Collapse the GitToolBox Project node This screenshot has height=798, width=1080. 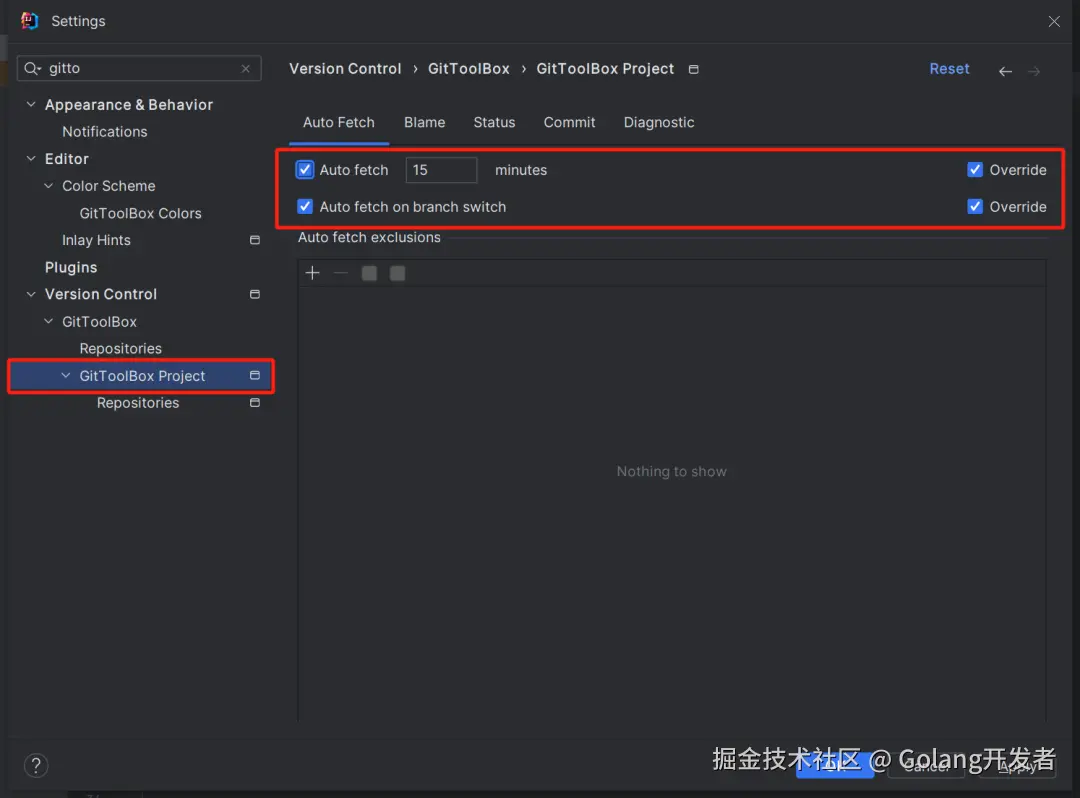(65, 375)
